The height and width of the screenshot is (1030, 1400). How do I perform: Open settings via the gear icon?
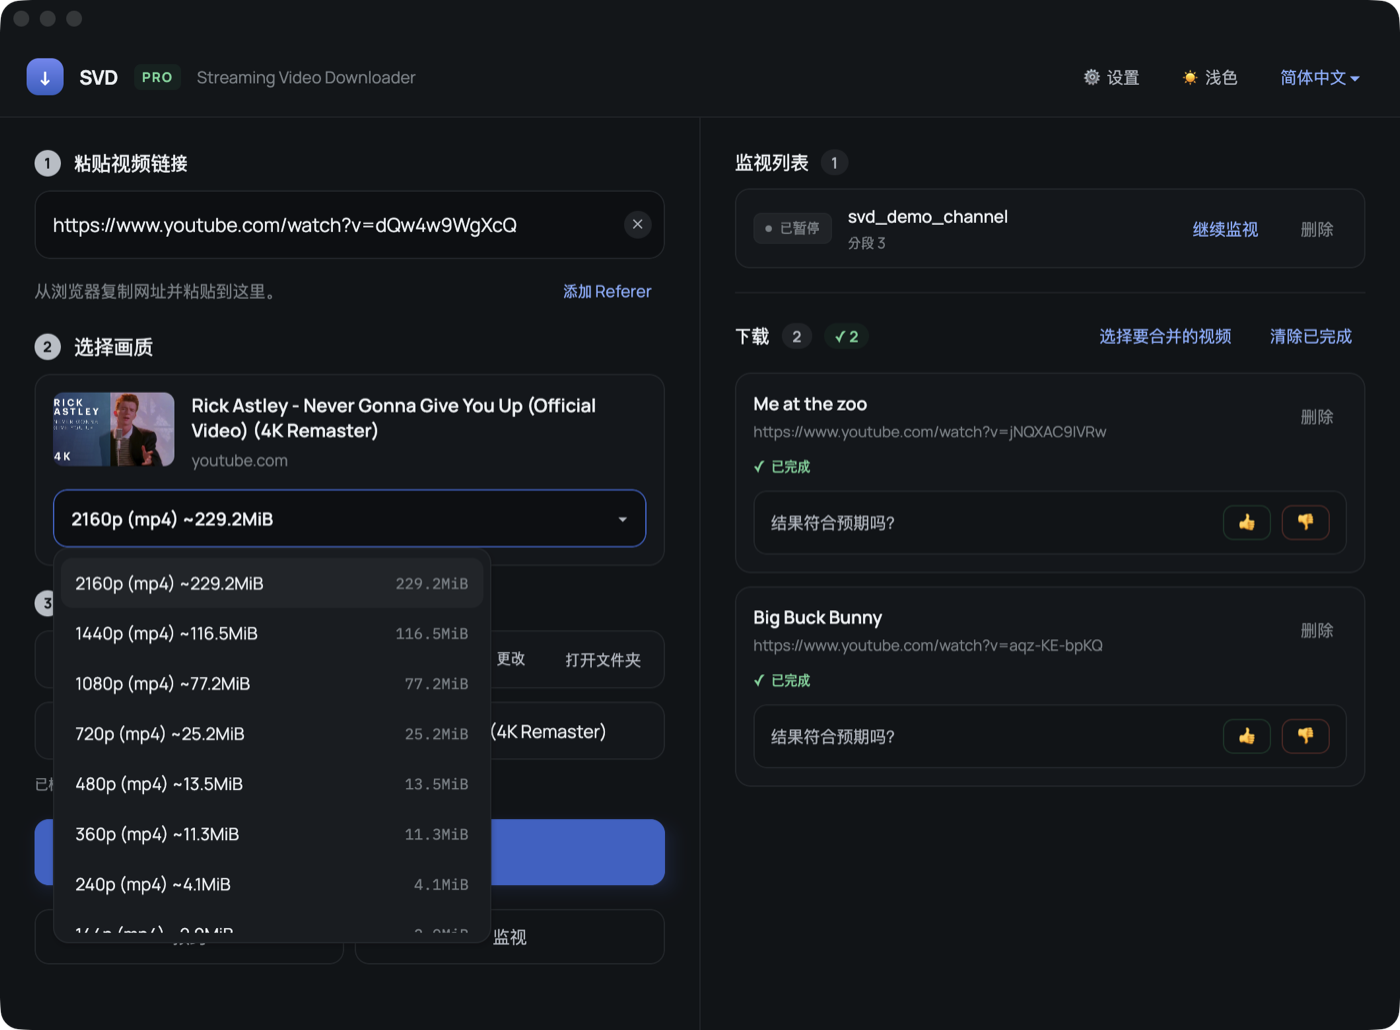pyautogui.click(x=1111, y=77)
